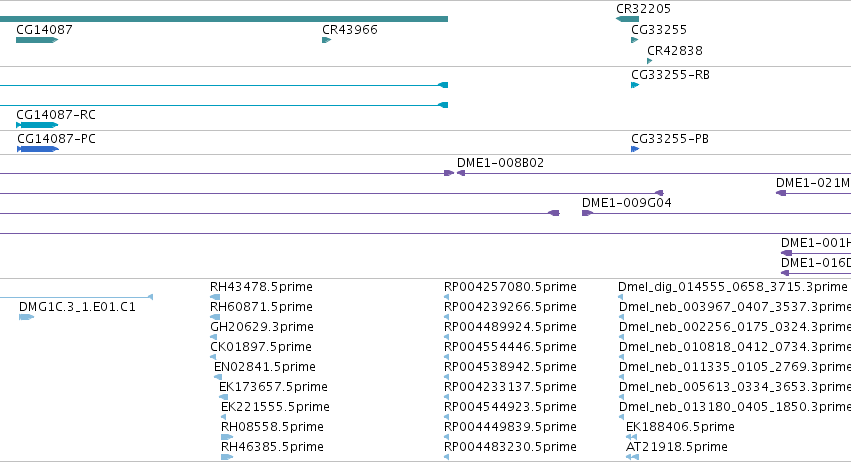The height and width of the screenshot is (462, 851).
Task: Select the DMG1C.3_1.E01.C1 feature arrow
Action: coord(27,317)
